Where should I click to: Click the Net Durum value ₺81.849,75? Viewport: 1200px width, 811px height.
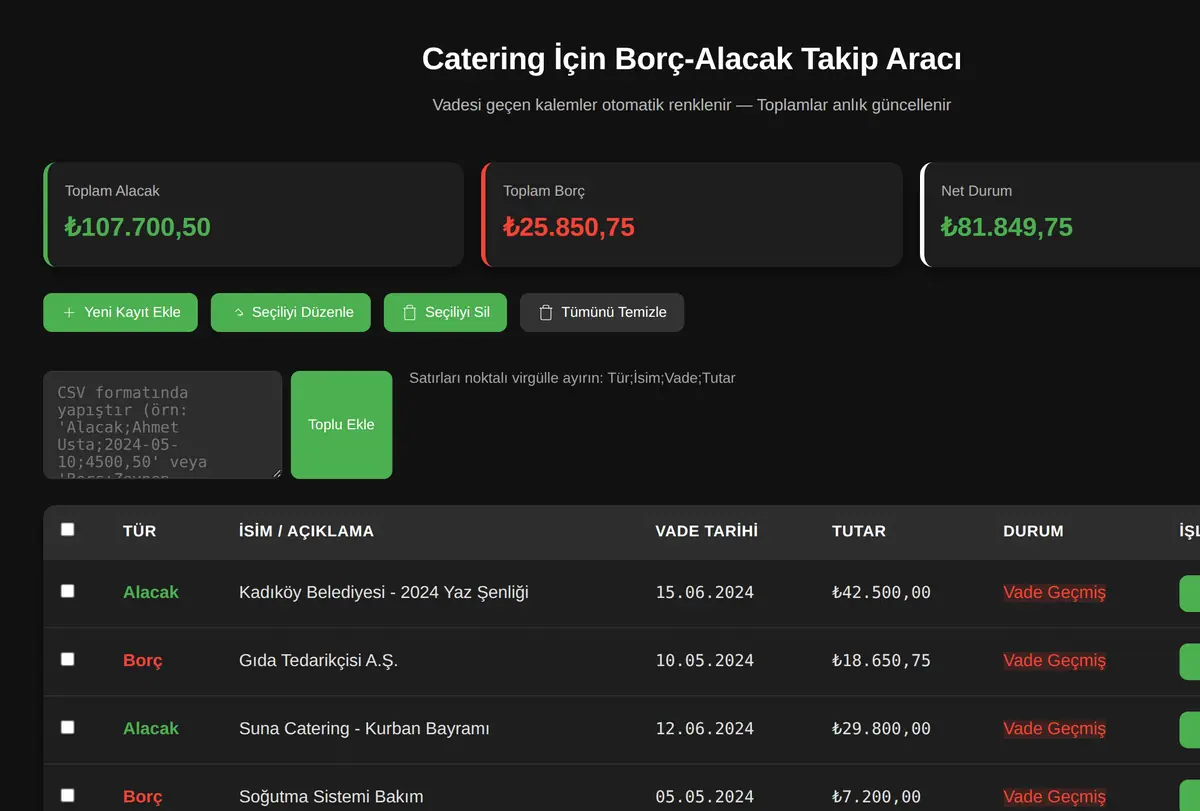pos(1006,227)
